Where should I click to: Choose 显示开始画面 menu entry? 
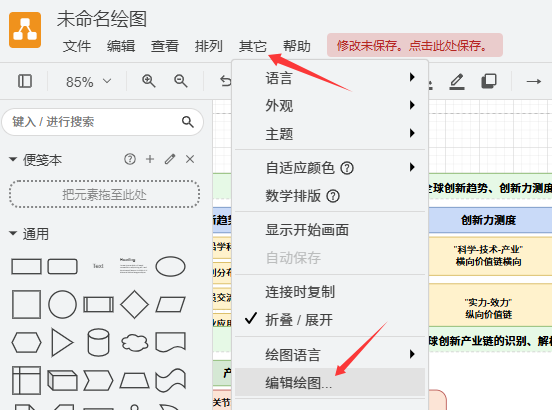pos(330,230)
